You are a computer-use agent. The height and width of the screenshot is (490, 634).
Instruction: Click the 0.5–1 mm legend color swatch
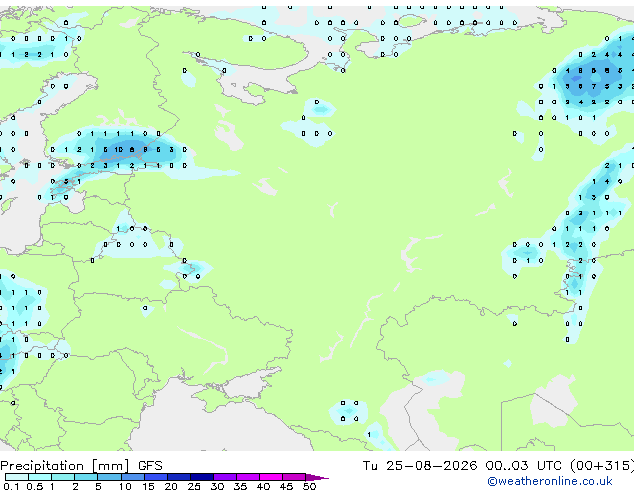pos(40,477)
